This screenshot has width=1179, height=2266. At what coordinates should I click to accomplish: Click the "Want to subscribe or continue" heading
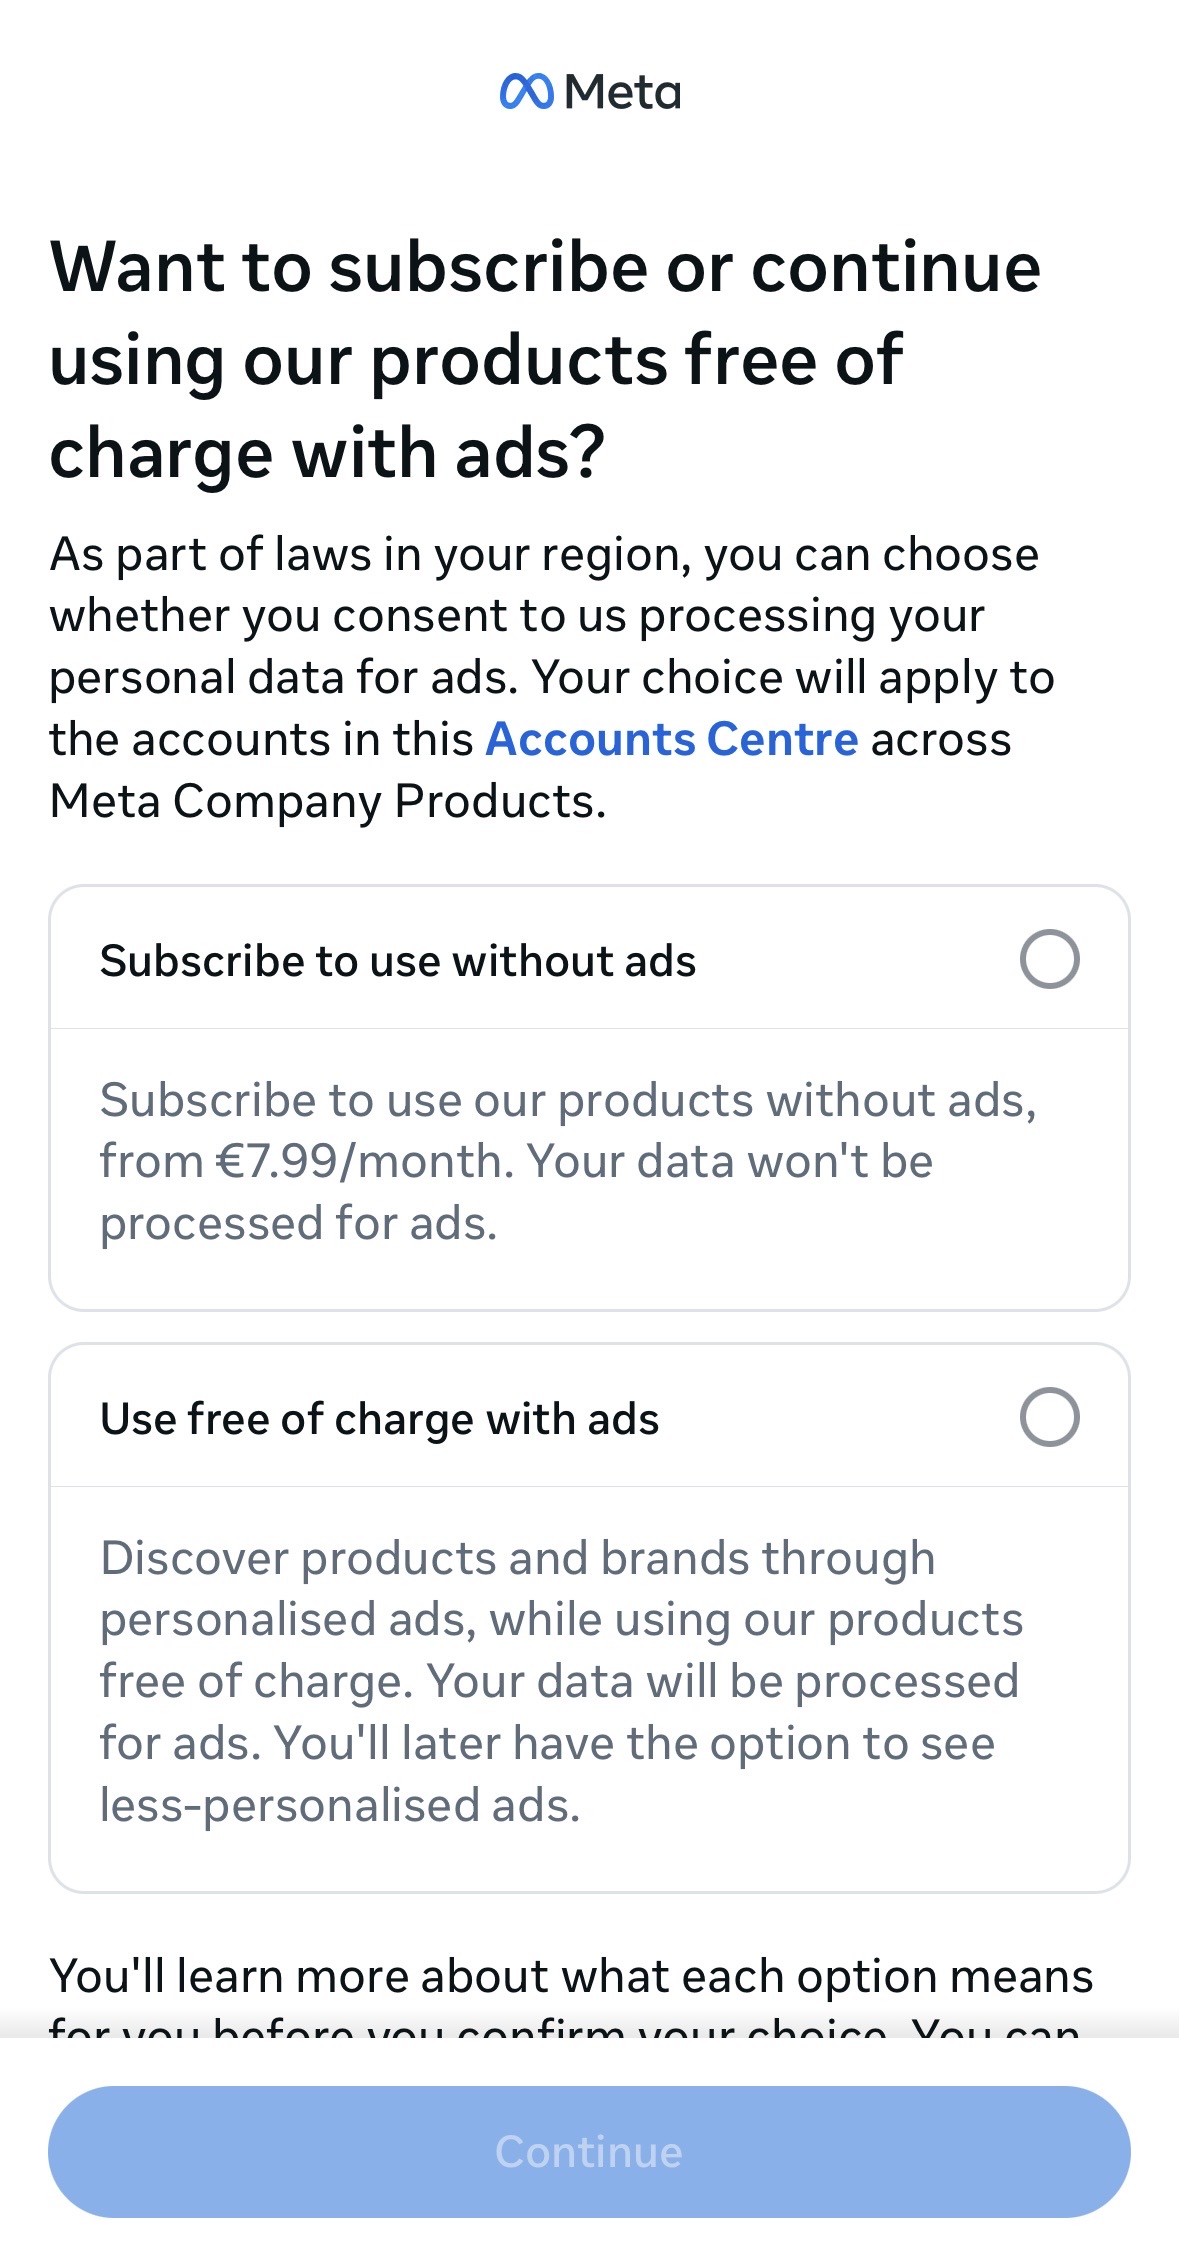(x=545, y=268)
